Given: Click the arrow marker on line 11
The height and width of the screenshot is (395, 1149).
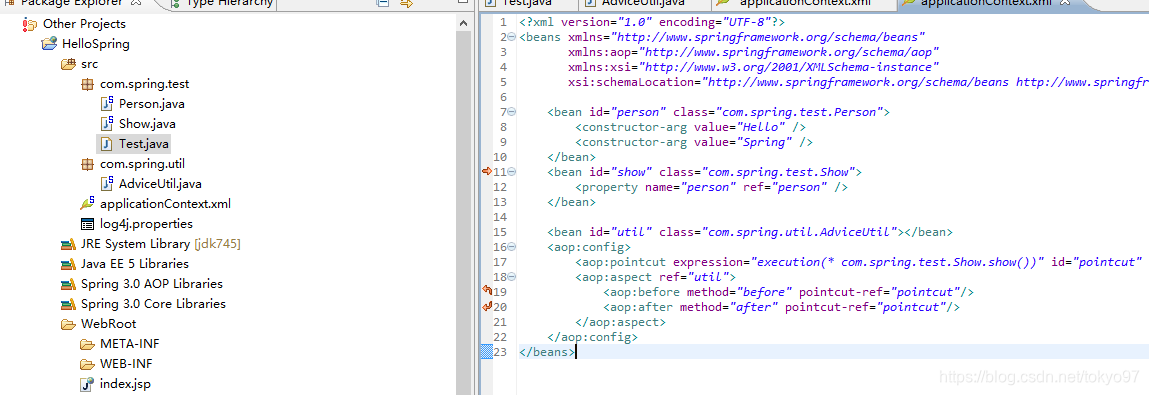Looking at the screenshot, I should 487,171.
